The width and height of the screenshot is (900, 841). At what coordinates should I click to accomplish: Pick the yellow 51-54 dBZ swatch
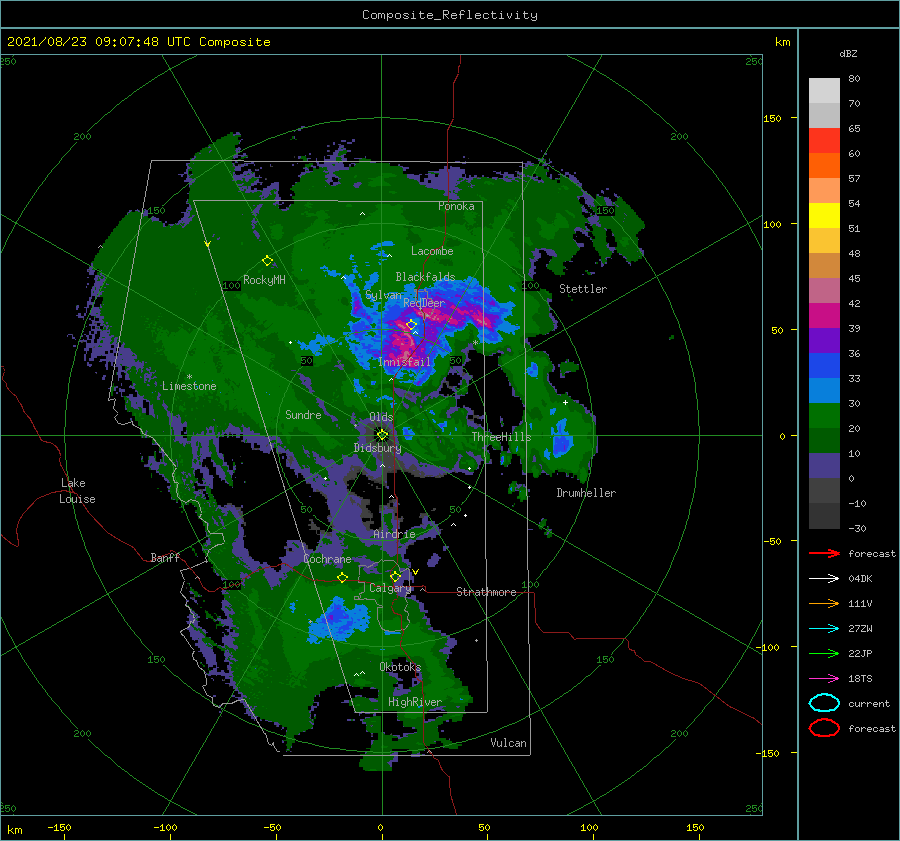[x=824, y=215]
